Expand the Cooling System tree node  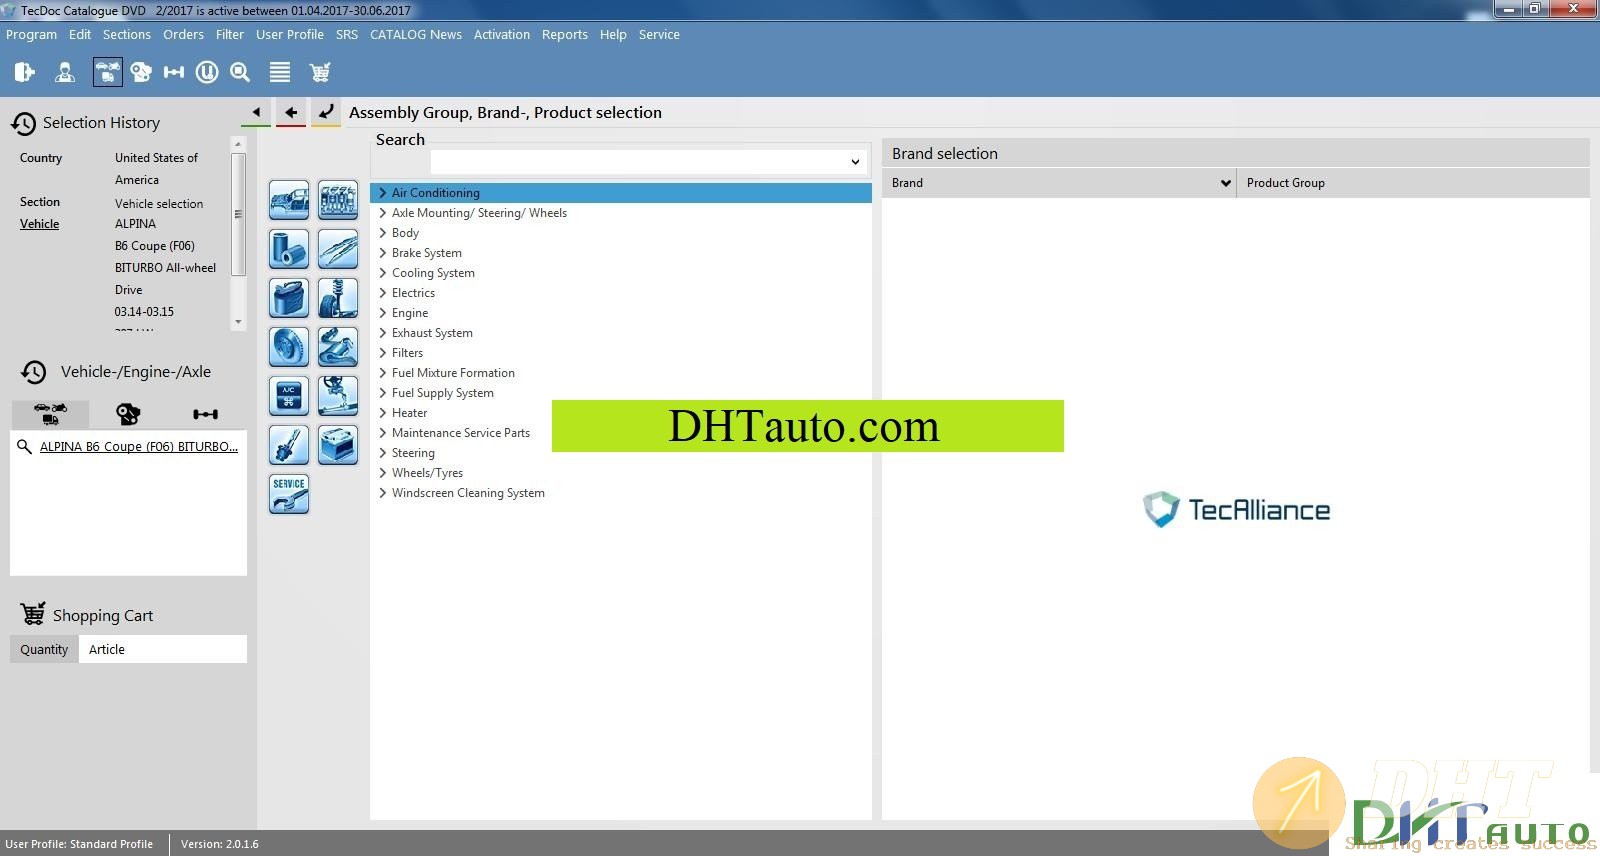click(382, 273)
